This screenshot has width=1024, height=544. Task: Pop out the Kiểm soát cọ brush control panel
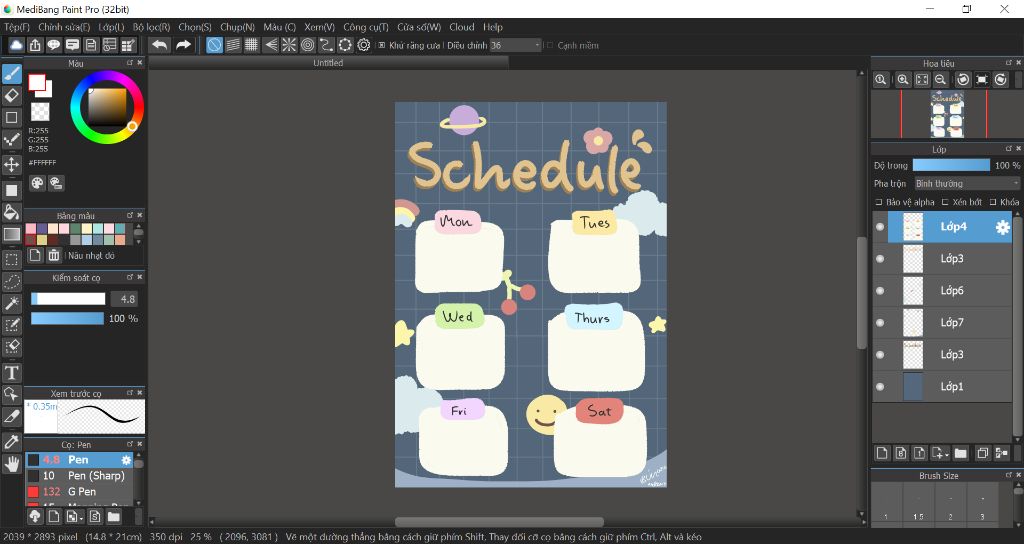pos(130,277)
